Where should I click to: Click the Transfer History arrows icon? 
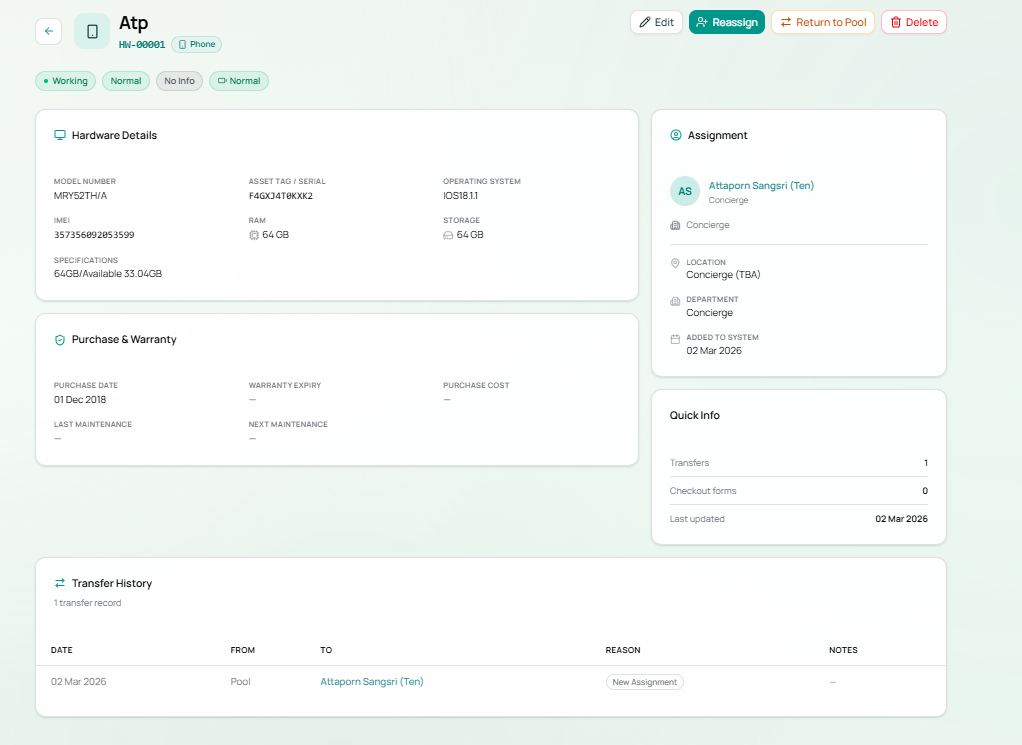pos(60,583)
